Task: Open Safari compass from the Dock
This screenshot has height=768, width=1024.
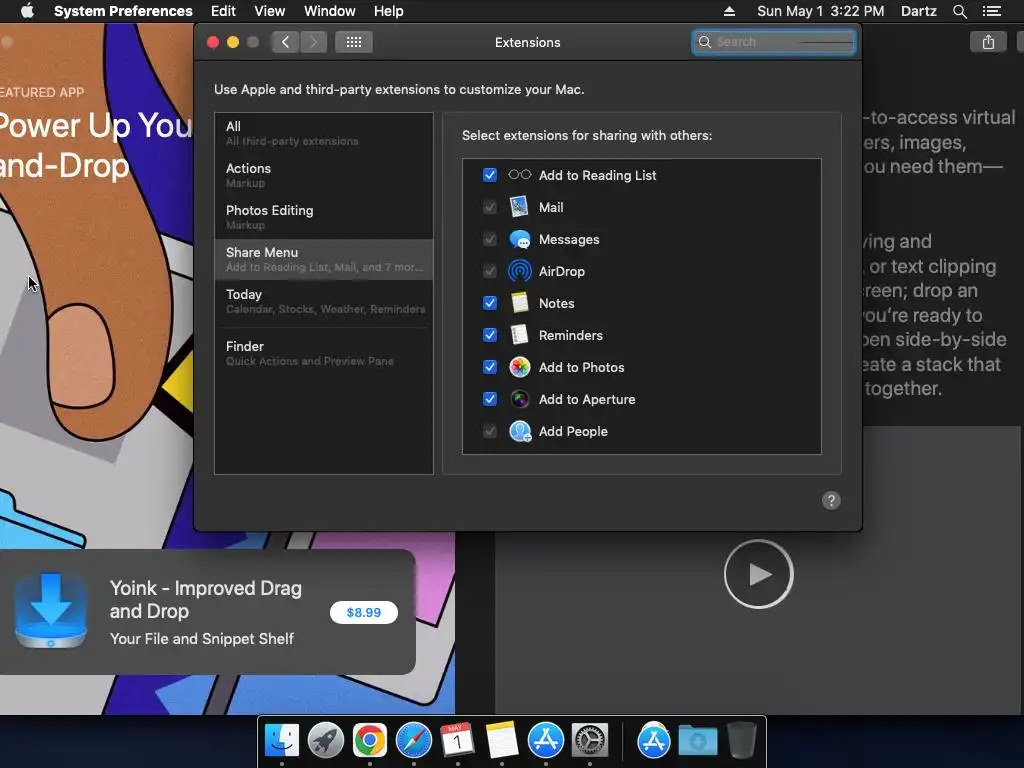Action: point(414,741)
